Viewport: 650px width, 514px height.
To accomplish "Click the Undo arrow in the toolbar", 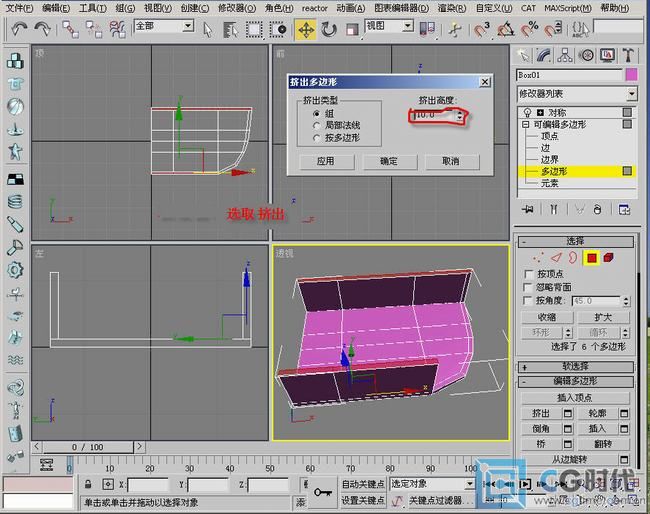I will pyautogui.click(x=19, y=29).
